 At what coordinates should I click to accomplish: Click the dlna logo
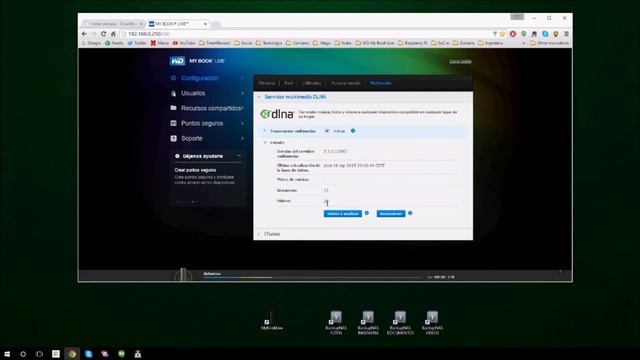277,114
